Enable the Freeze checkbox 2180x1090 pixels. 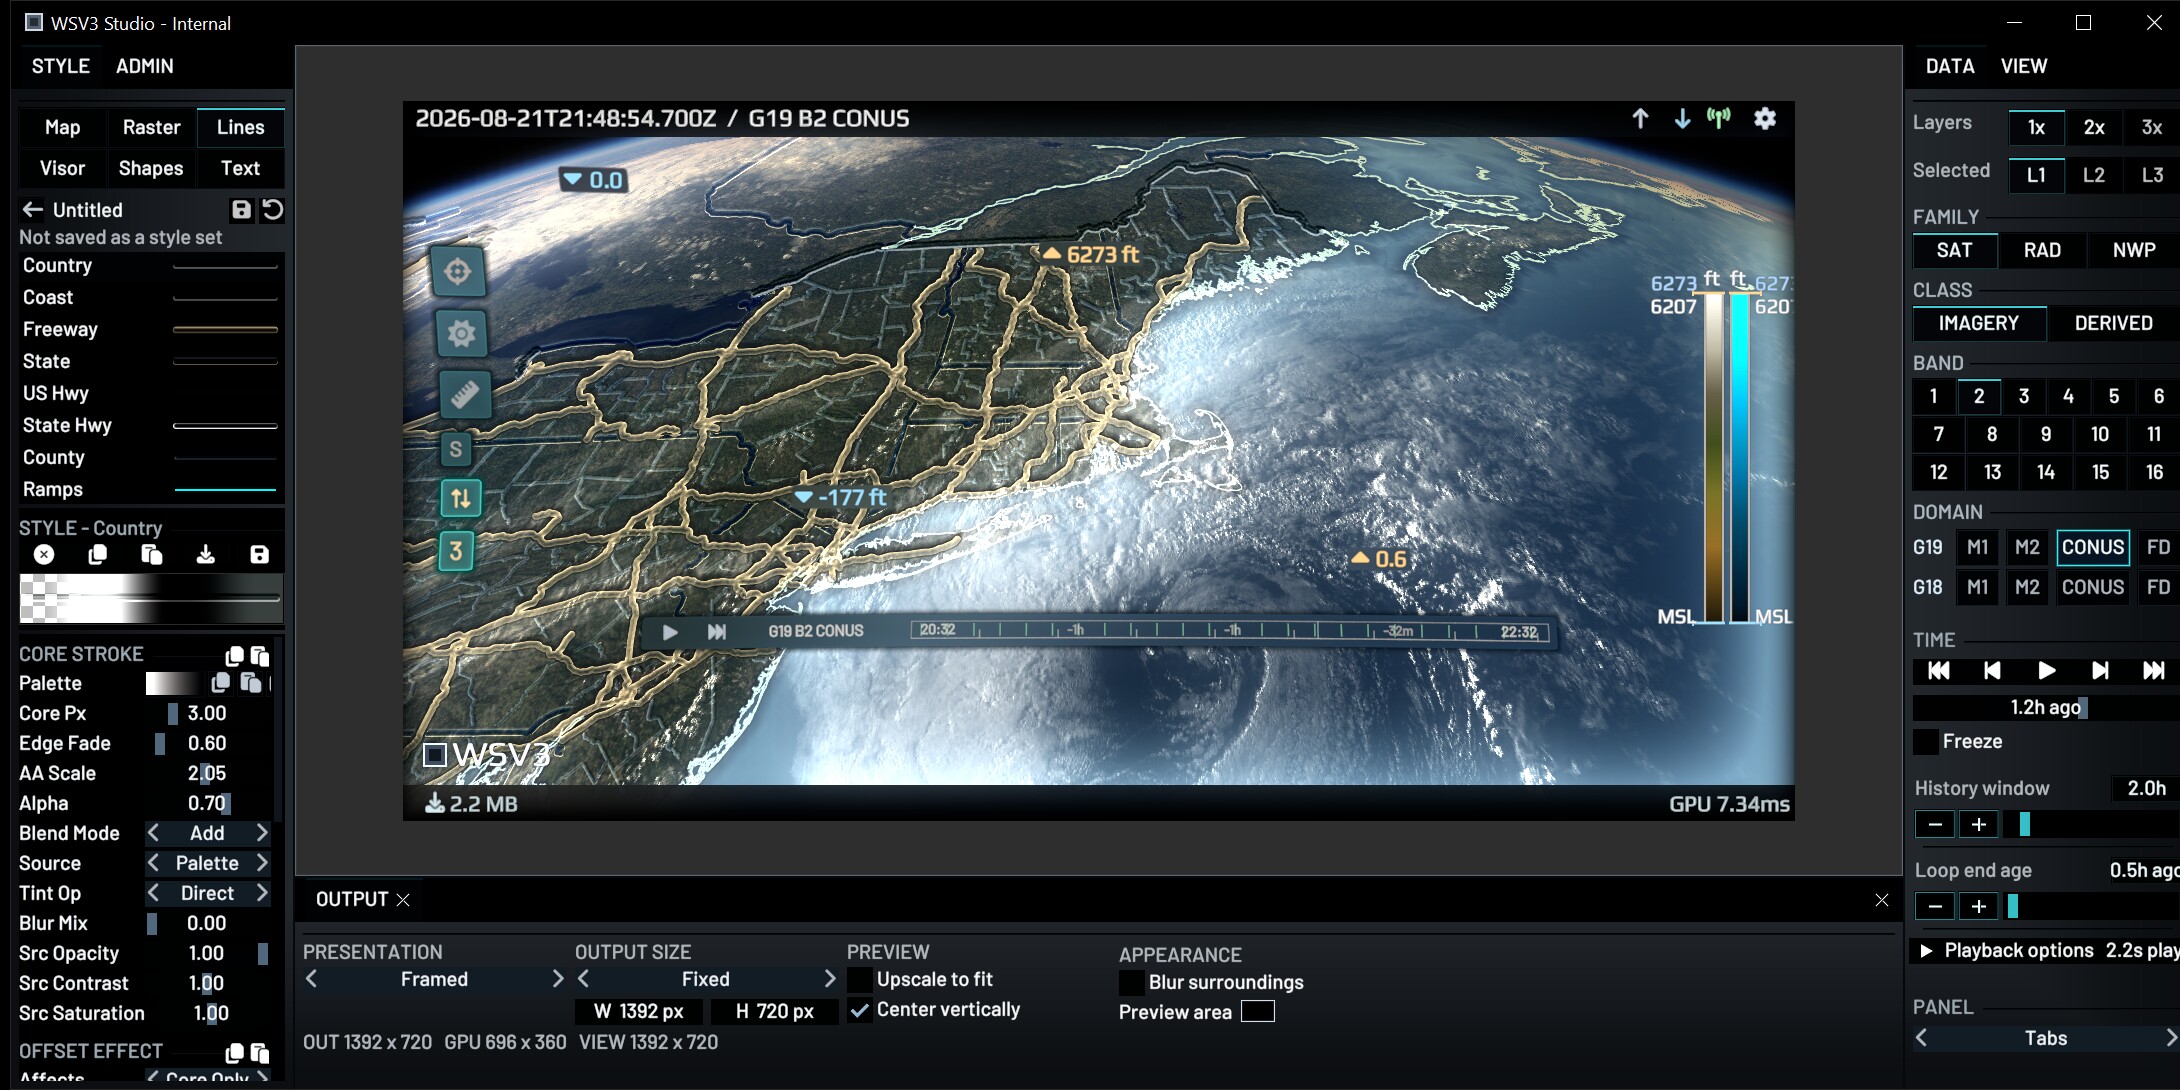pos(1925,742)
